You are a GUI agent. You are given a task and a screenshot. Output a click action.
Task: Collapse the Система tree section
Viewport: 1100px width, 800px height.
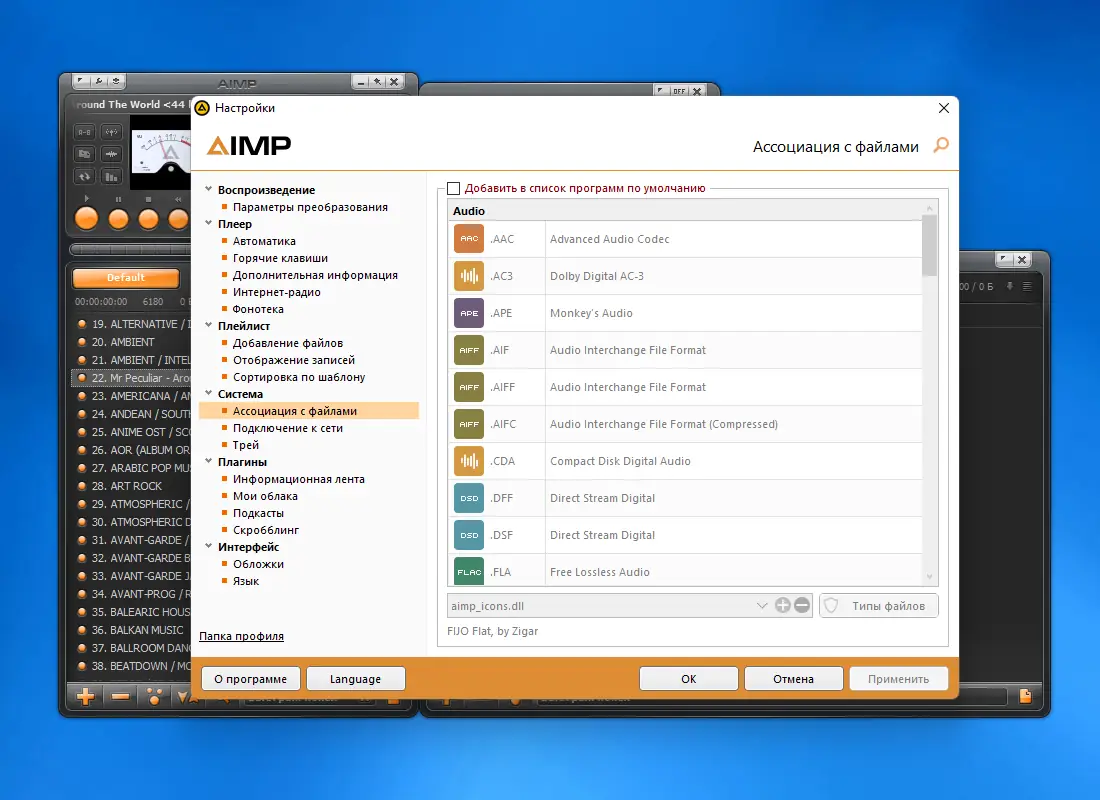(x=208, y=393)
